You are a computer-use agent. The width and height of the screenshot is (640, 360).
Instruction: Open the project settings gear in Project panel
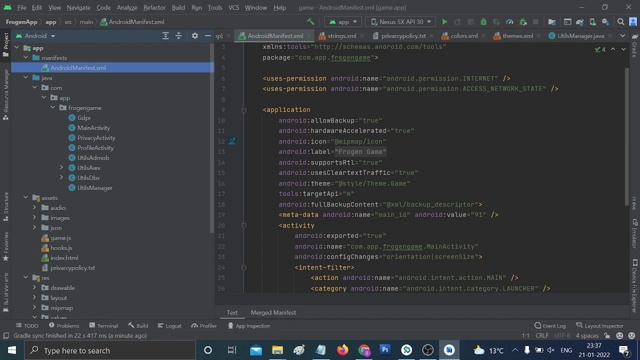click(x=195, y=36)
